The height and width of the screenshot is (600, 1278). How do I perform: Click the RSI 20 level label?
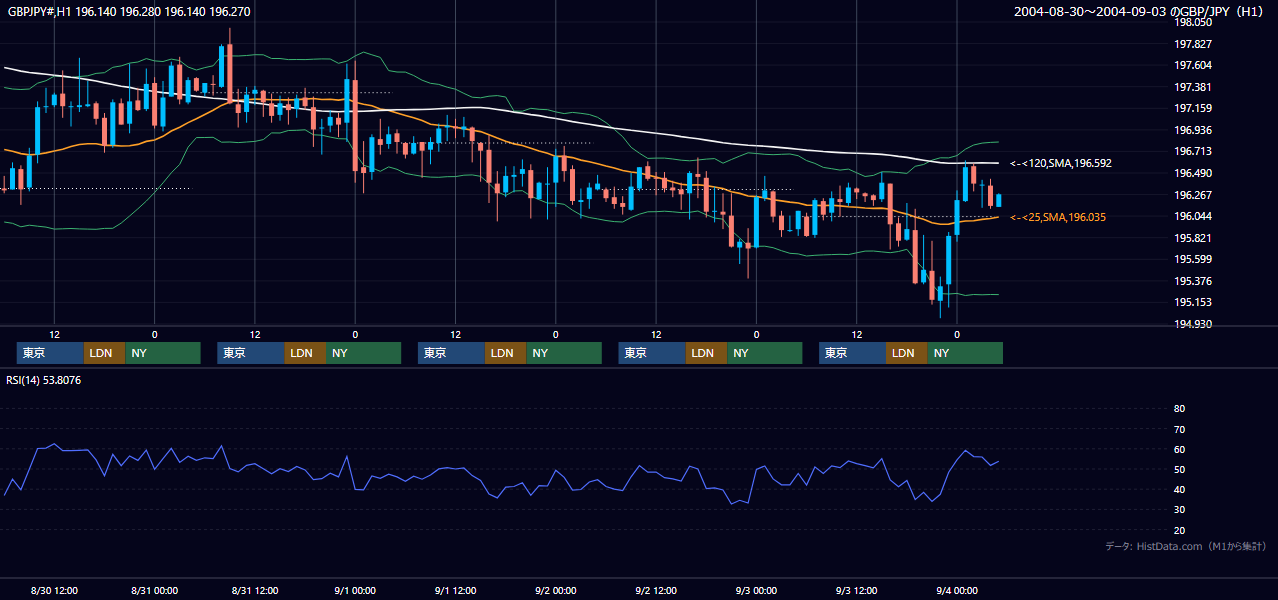[x=1179, y=530]
